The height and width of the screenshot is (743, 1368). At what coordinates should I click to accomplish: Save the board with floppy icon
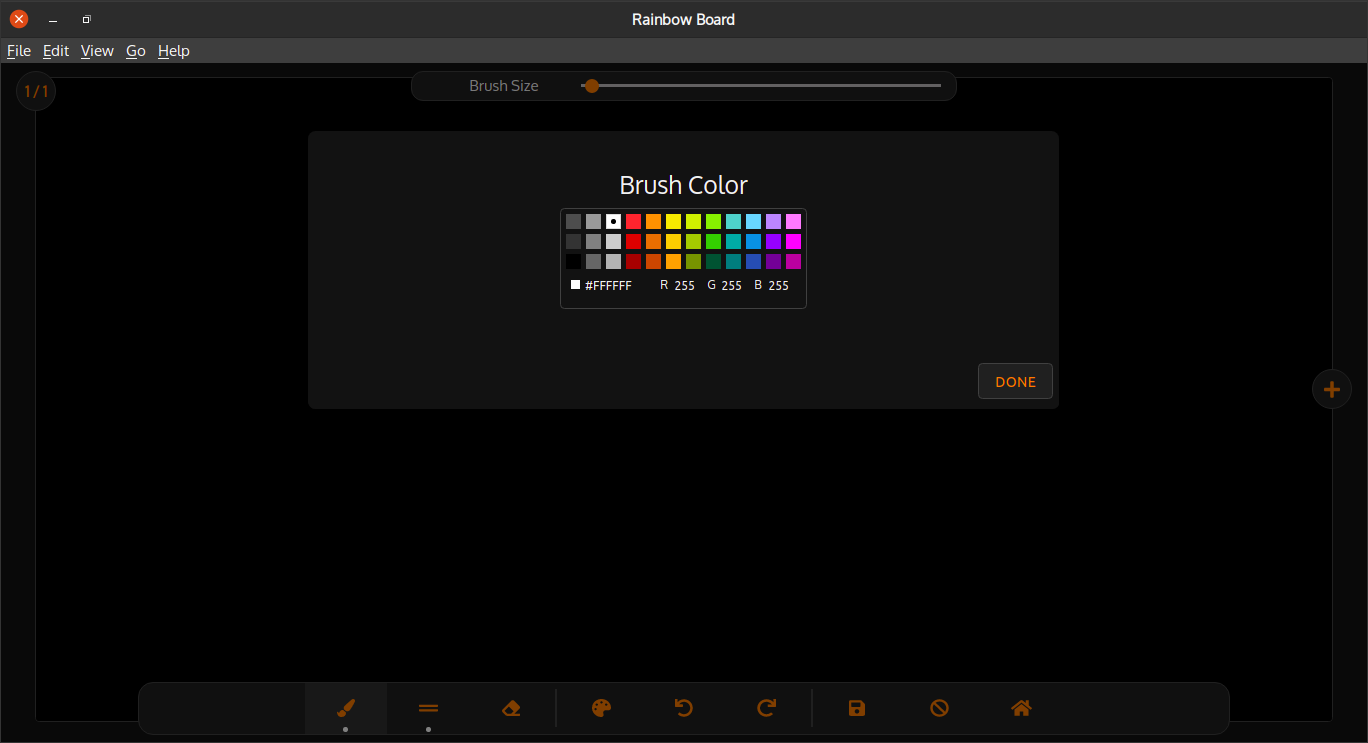point(856,708)
